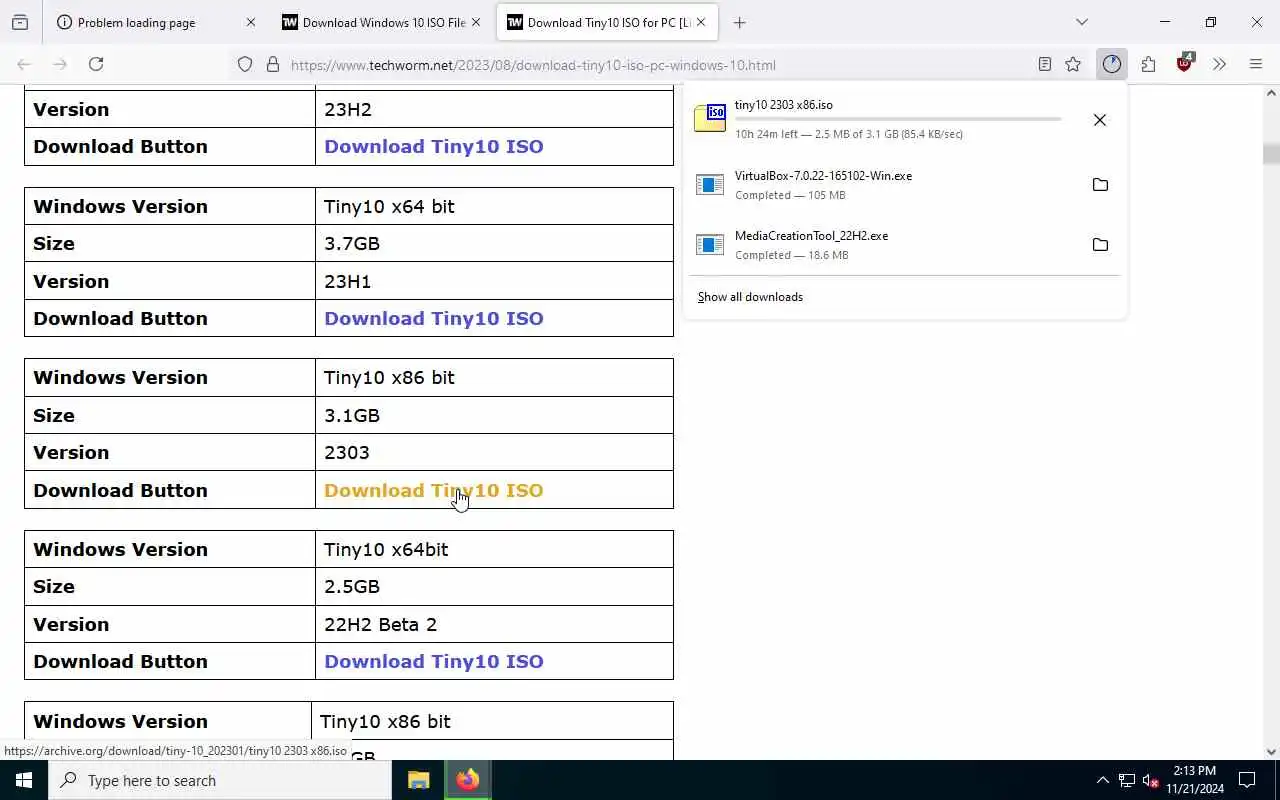Viewport: 1280px width, 800px height.
Task: Select the 3.7GB size cell
Action: (x=494, y=243)
